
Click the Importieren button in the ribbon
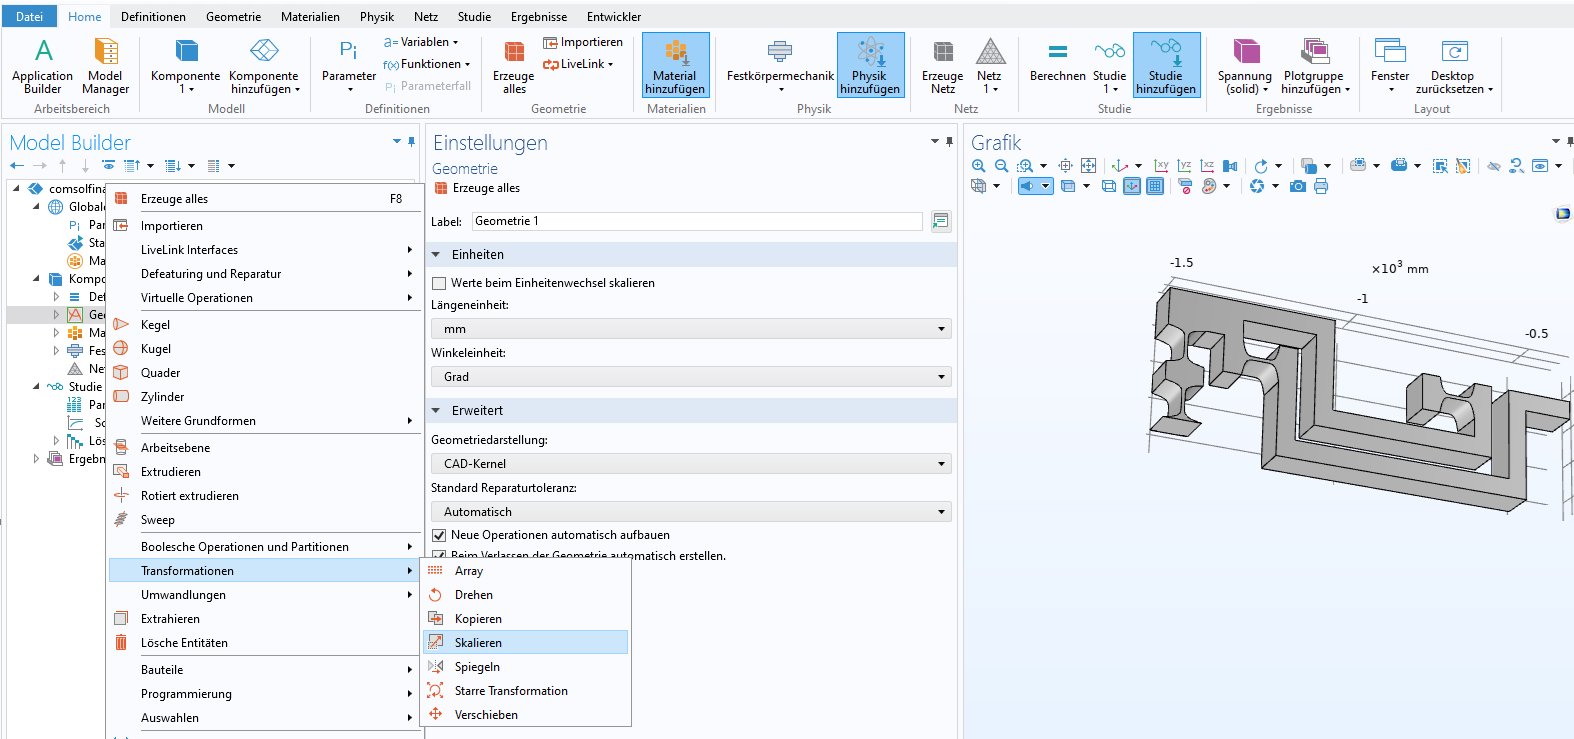(x=583, y=42)
